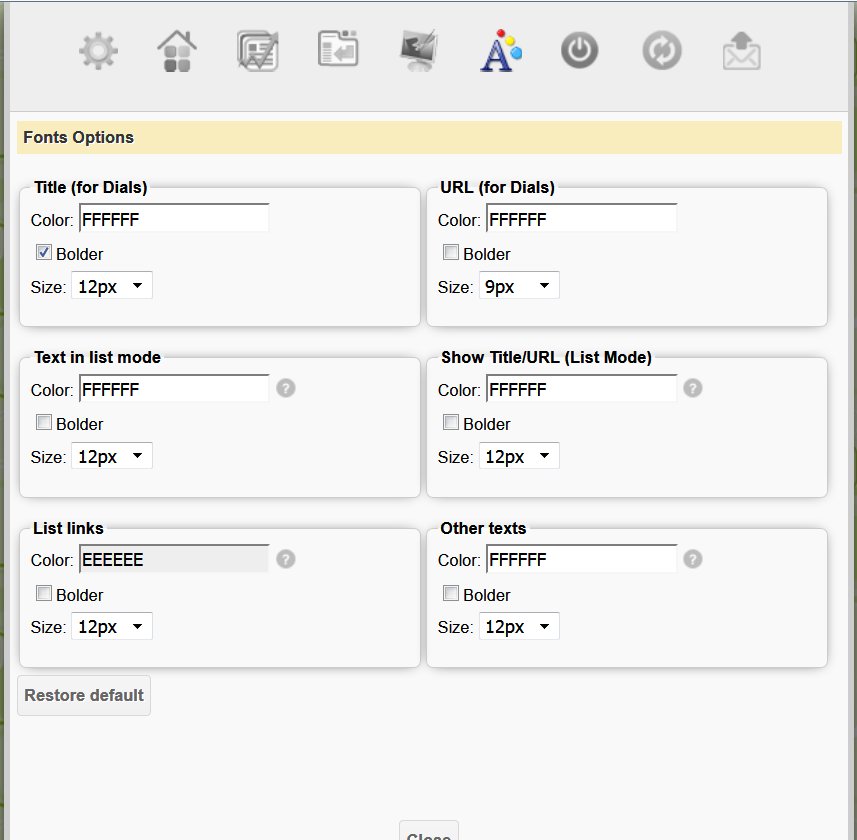
Task: Click the folder with arrow icon
Action: pos(338,50)
